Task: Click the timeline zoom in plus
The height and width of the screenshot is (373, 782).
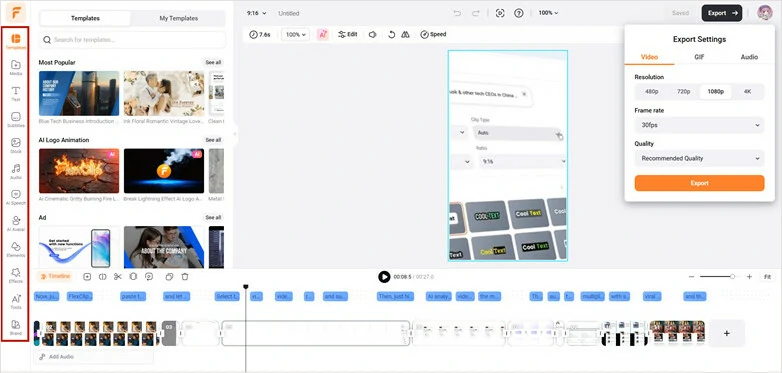Action: (x=749, y=277)
